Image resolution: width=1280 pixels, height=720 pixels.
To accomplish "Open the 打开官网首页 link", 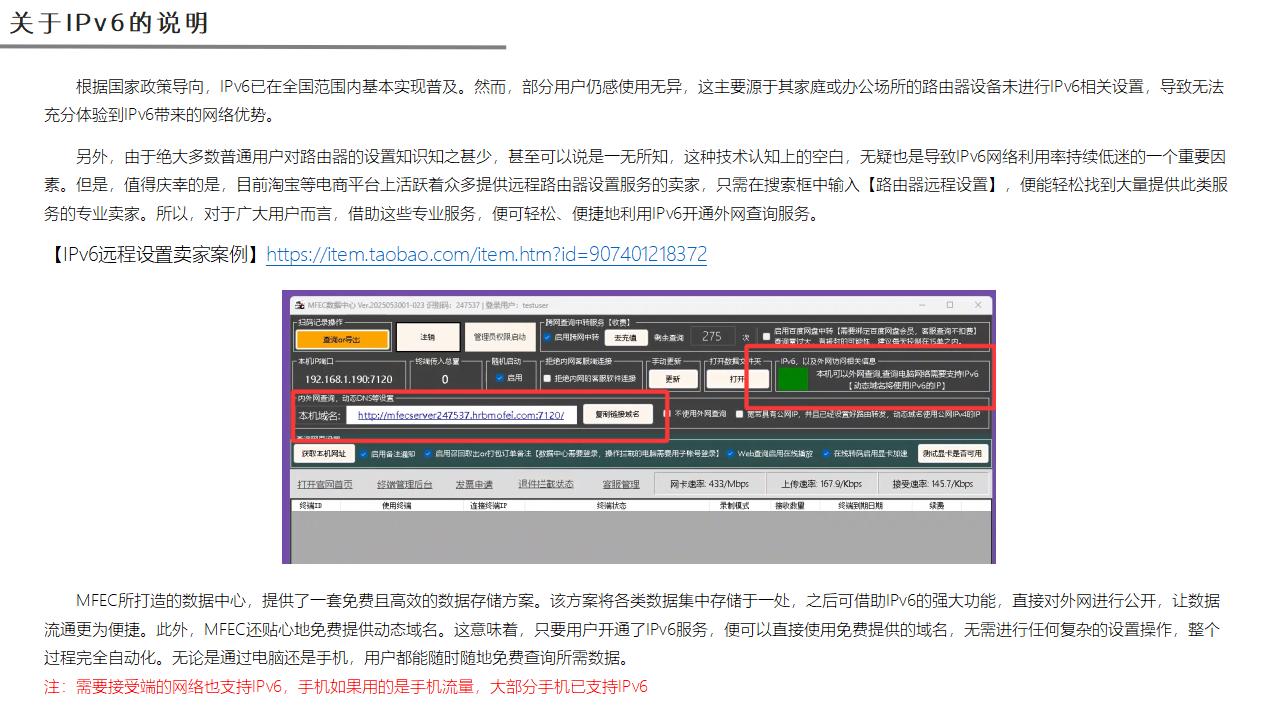I will click(325, 484).
